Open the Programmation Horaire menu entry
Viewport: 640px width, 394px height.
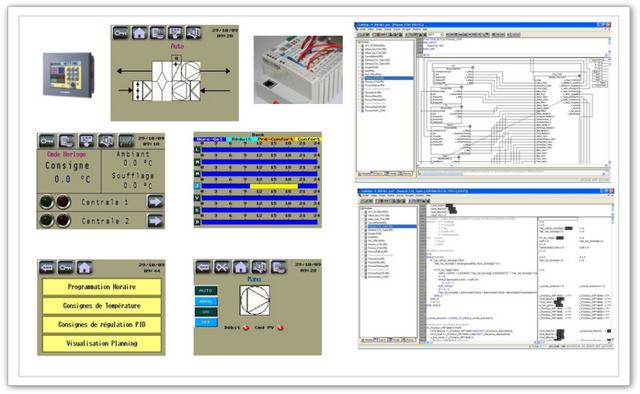[x=102, y=287]
